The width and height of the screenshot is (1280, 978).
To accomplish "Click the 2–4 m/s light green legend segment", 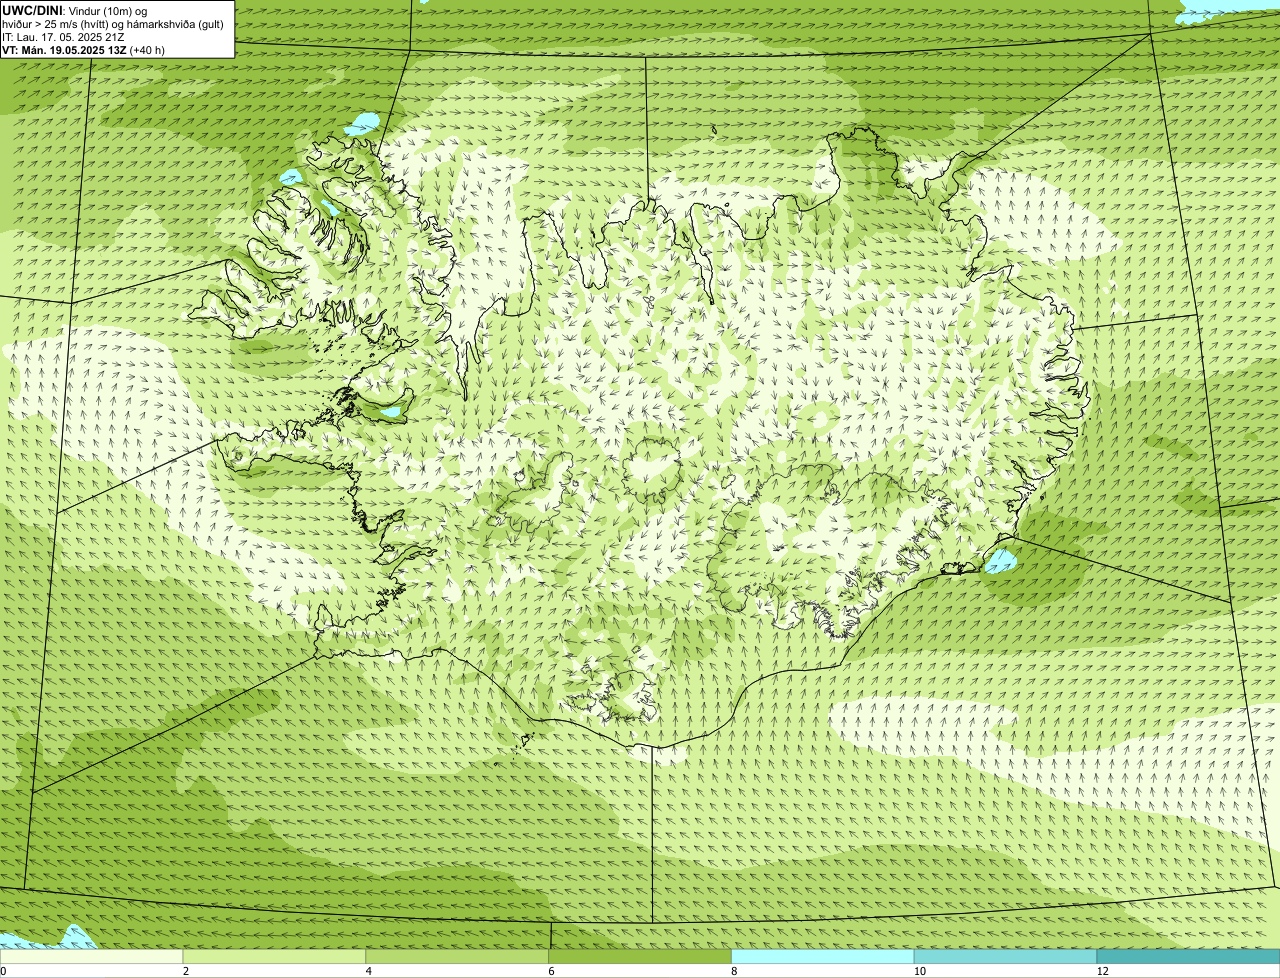I will (275, 956).
